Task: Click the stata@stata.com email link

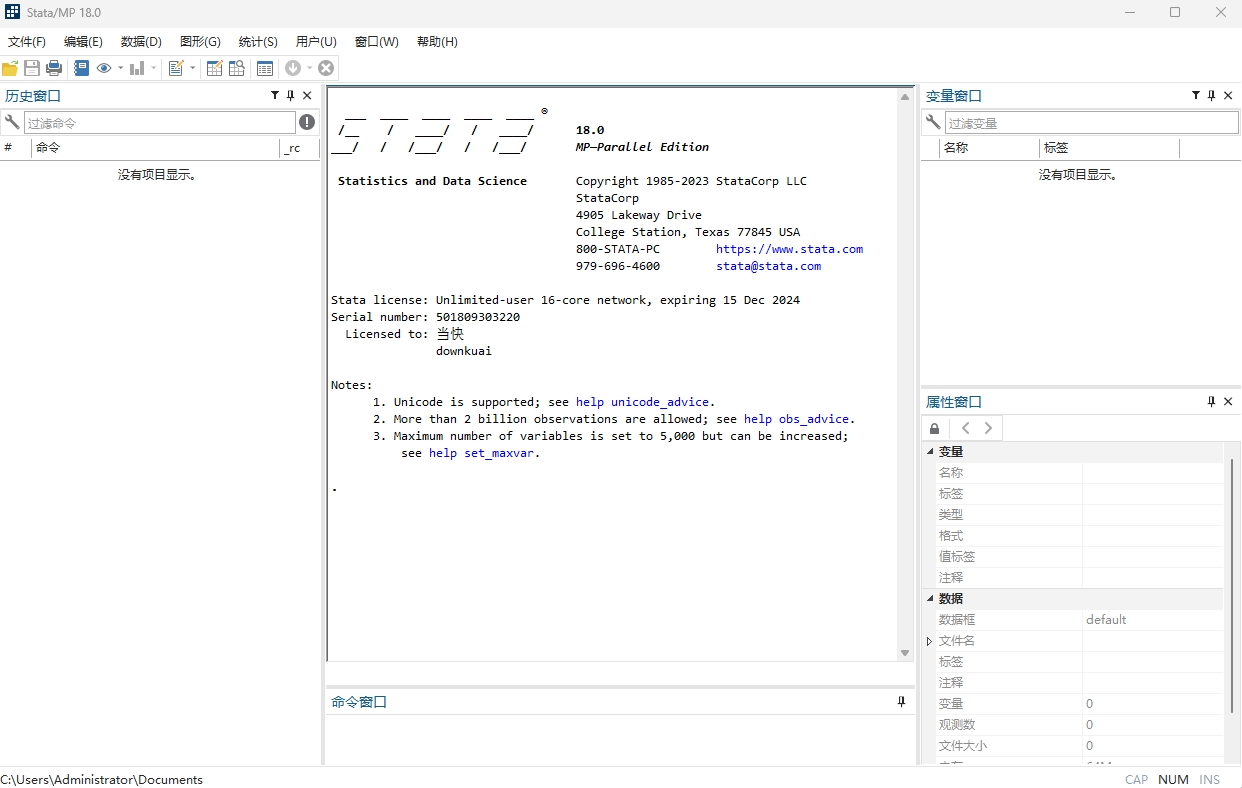Action: [x=768, y=266]
